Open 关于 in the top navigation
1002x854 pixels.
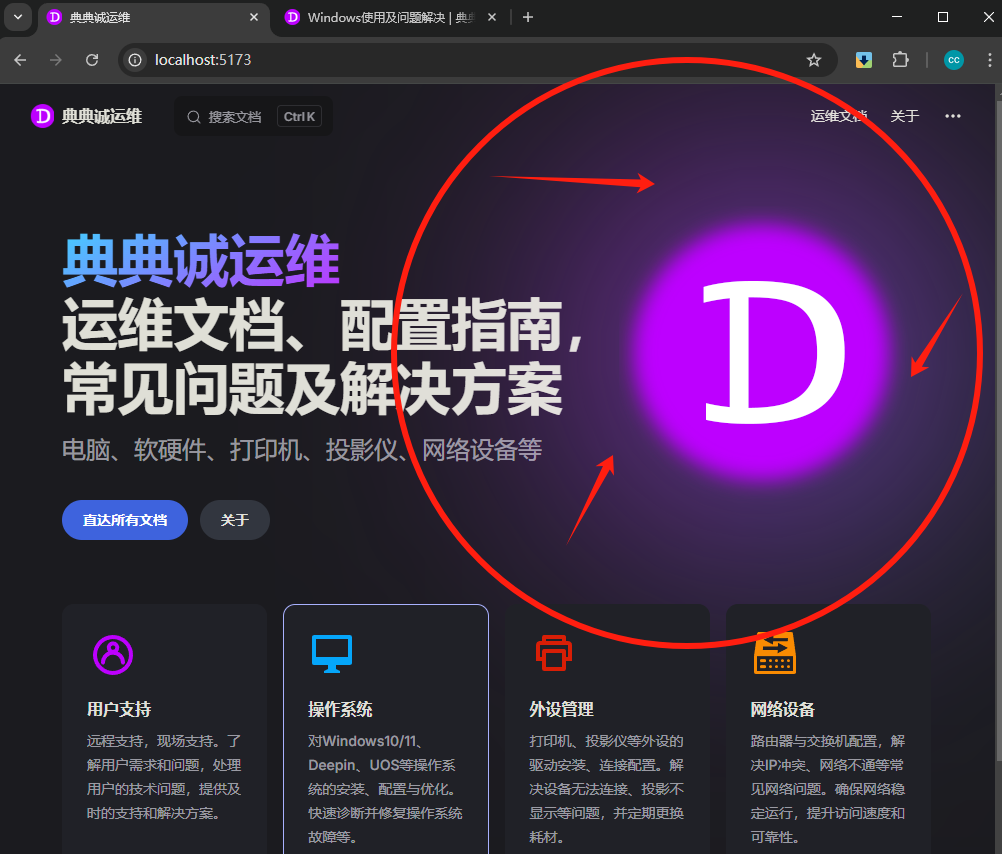[x=905, y=116]
